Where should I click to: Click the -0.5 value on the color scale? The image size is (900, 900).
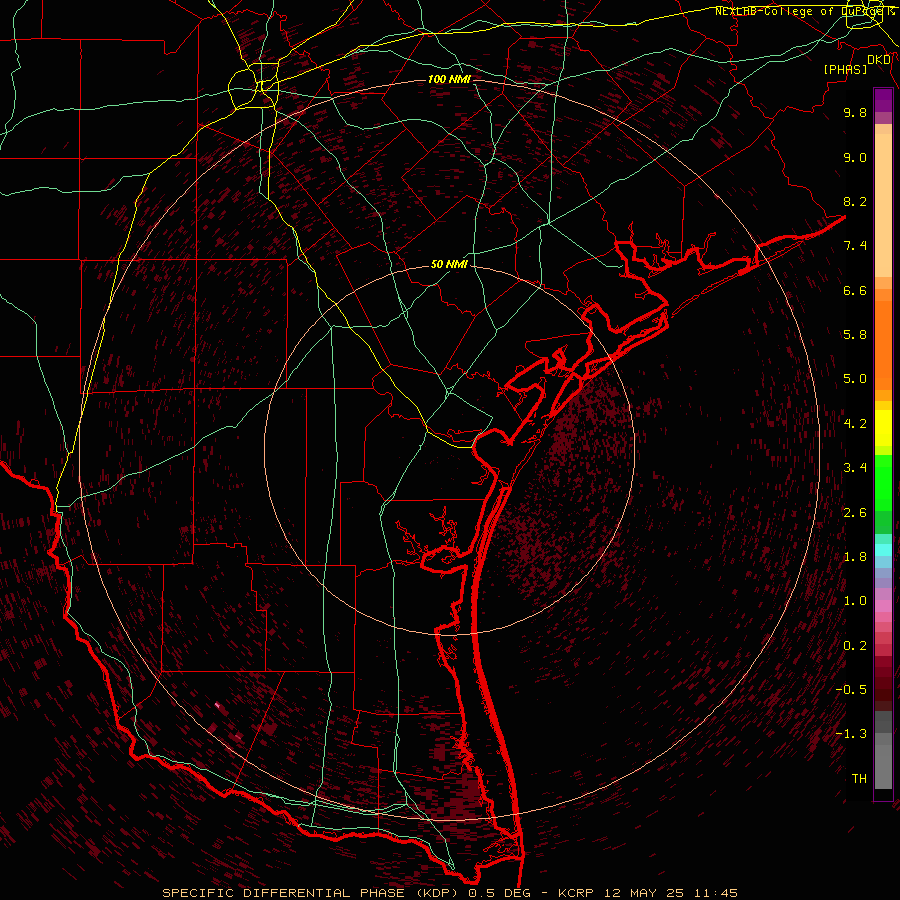click(851, 690)
